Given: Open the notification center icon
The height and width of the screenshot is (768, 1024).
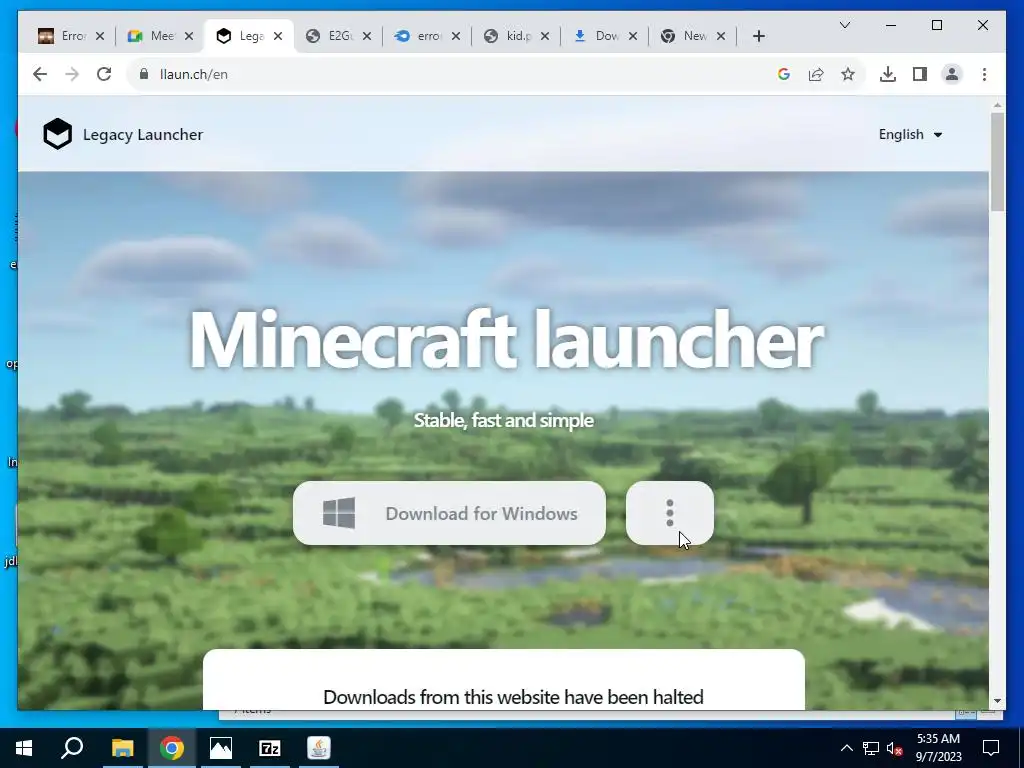Looking at the screenshot, I should [991, 748].
